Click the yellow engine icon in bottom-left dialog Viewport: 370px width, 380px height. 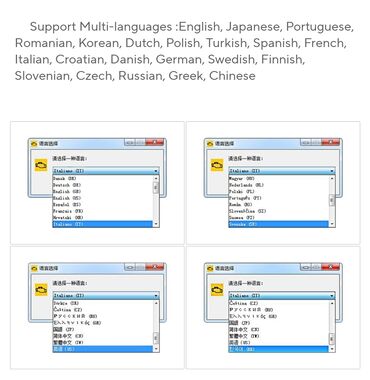pos(41,290)
